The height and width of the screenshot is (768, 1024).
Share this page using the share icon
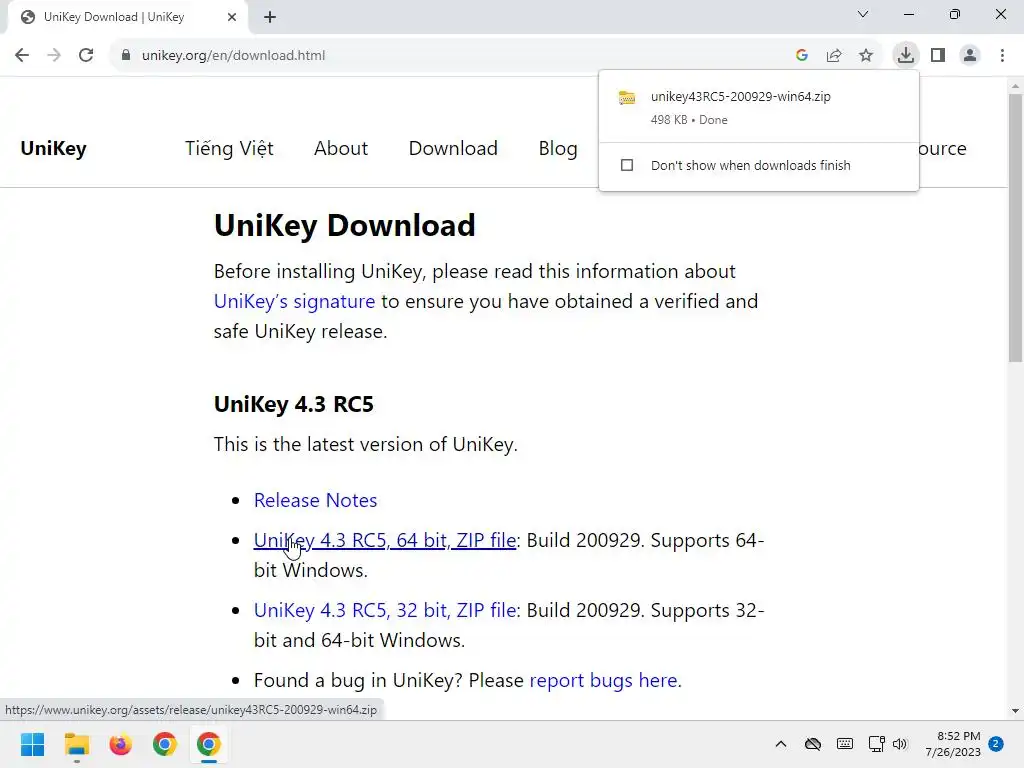834,56
